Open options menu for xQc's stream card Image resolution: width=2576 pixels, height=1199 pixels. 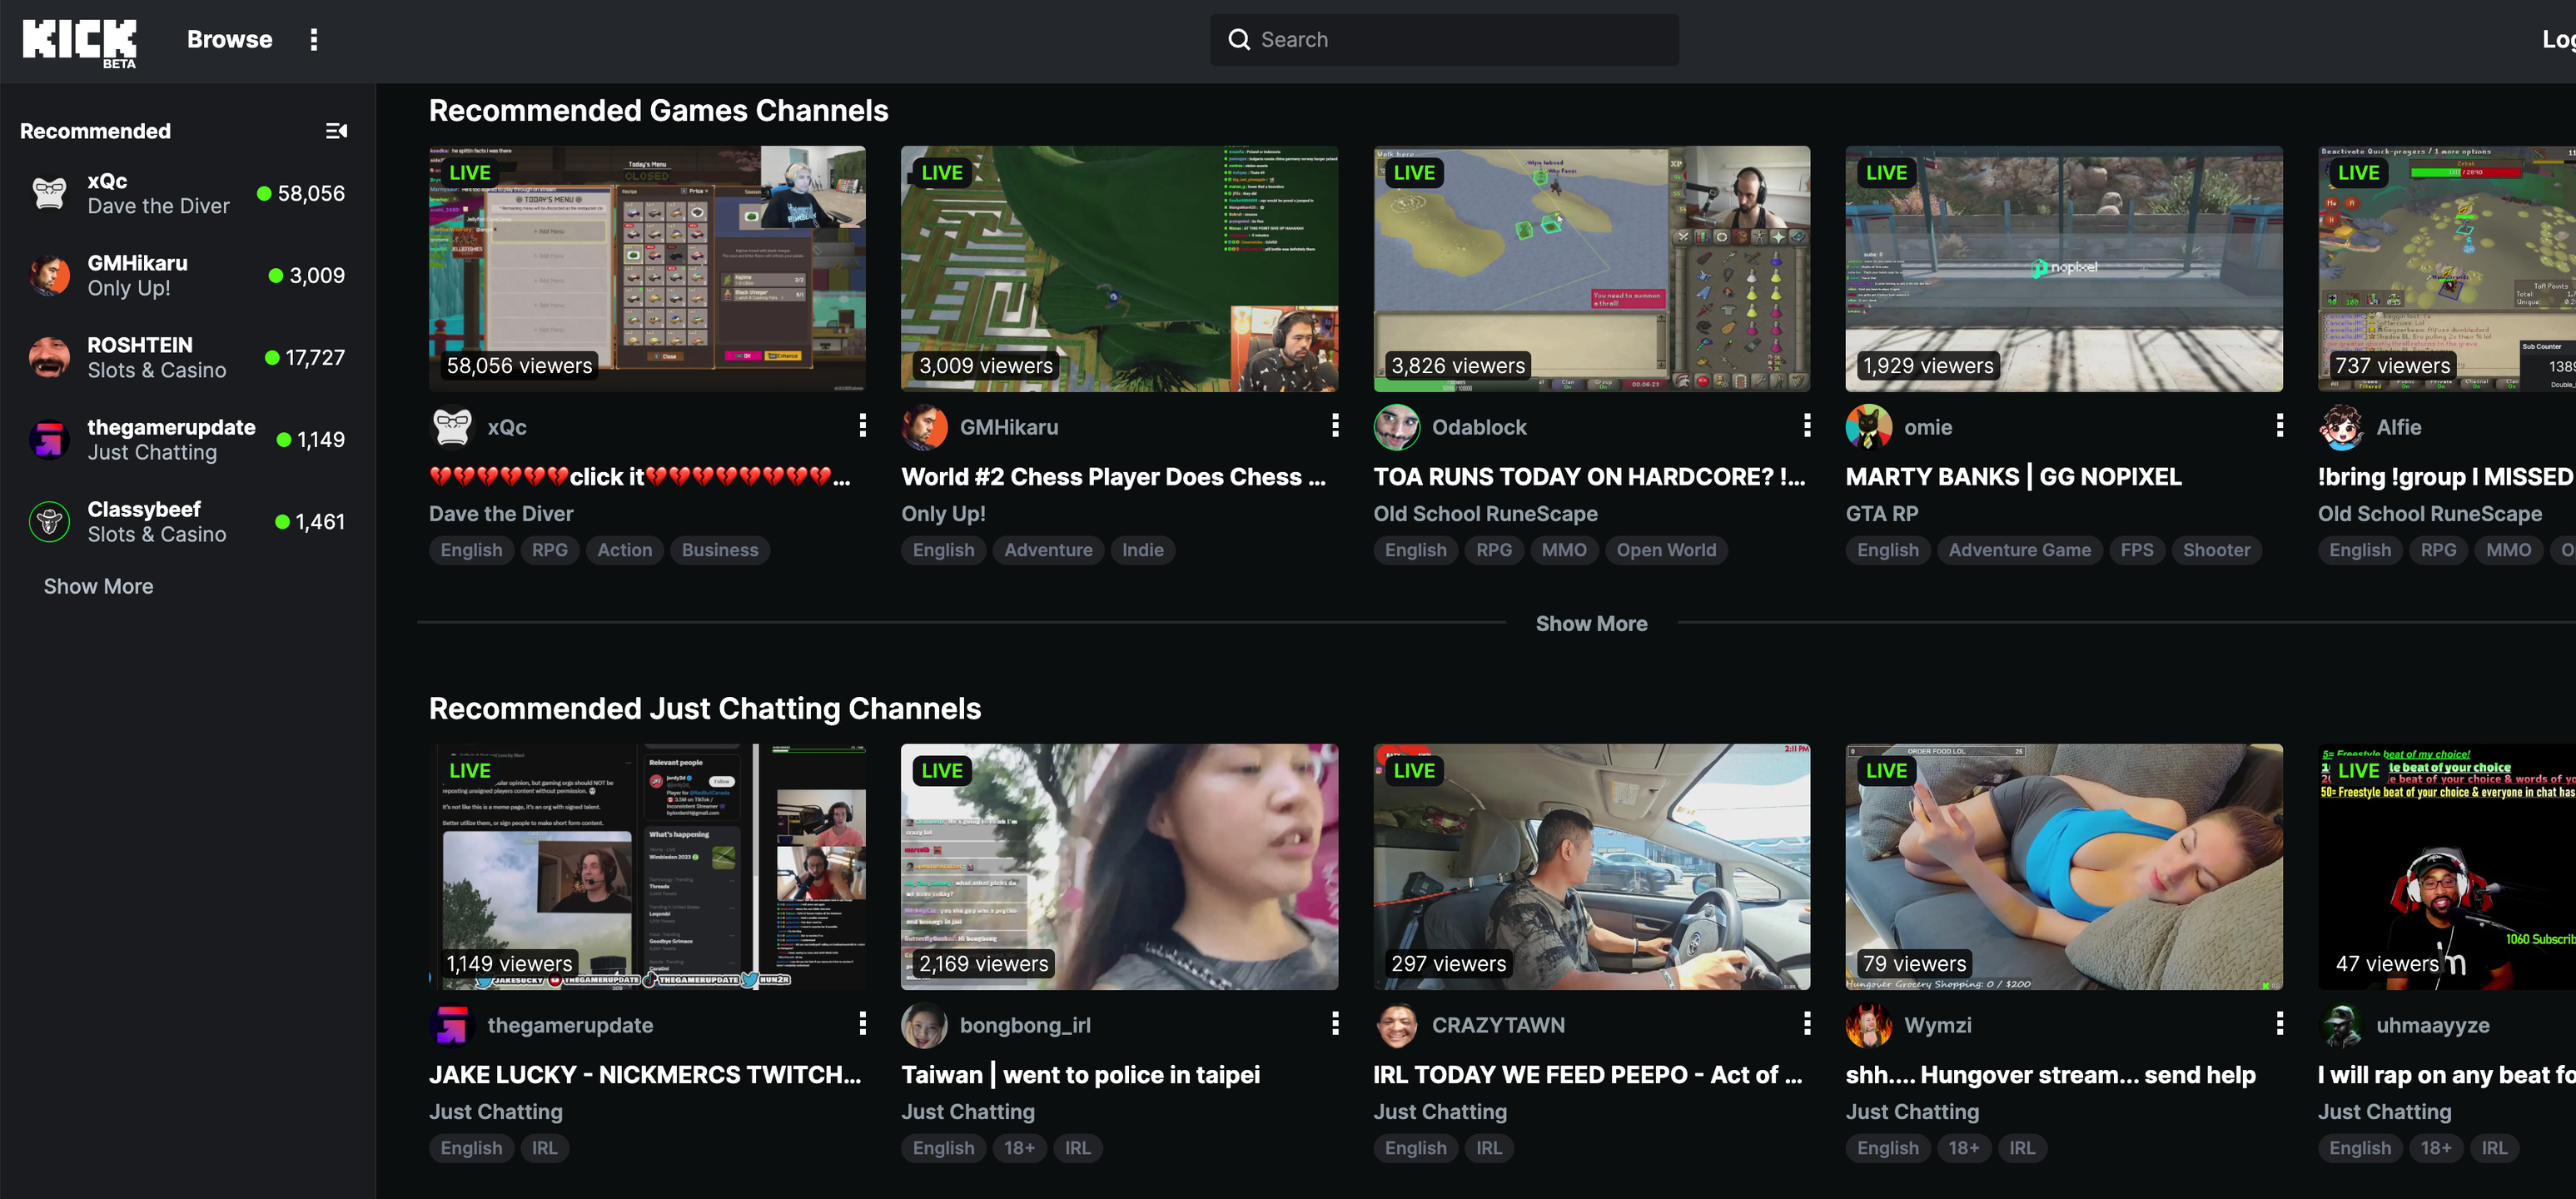point(862,426)
